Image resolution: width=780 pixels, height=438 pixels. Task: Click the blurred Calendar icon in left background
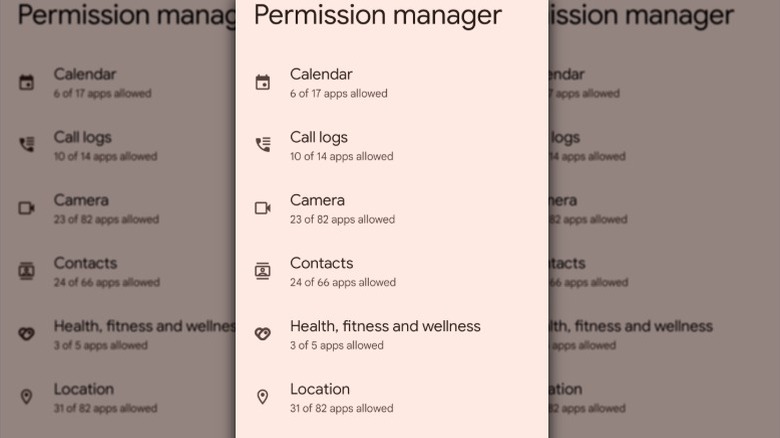(x=27, y=83)
